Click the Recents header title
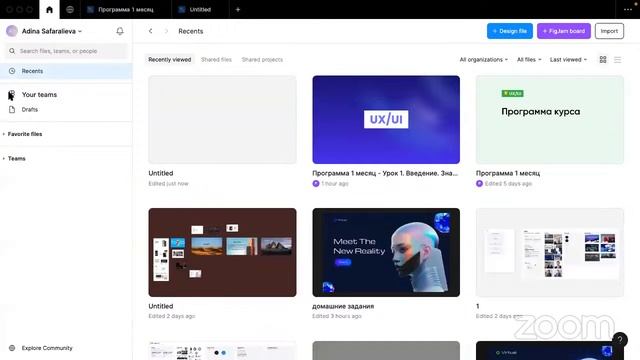This screenshot has width=640, height=360. click(191, 31)
